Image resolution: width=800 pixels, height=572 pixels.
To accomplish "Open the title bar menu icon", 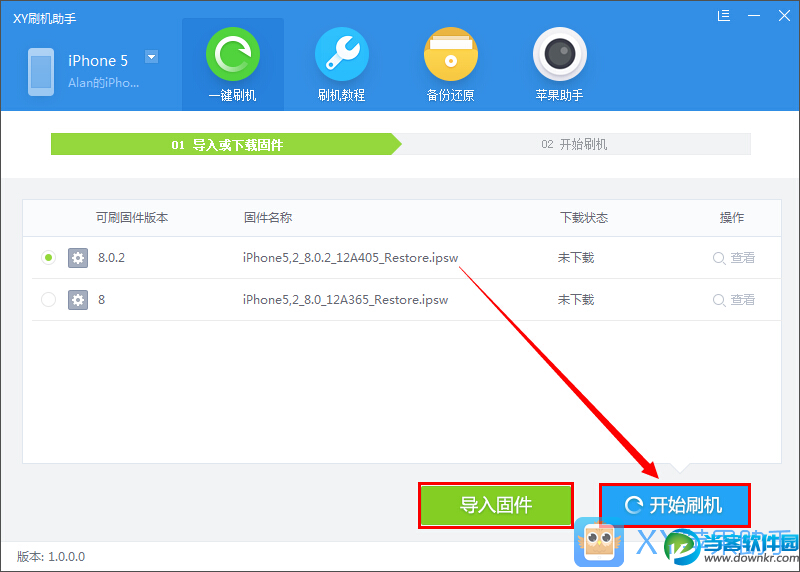I will point(723,16).
